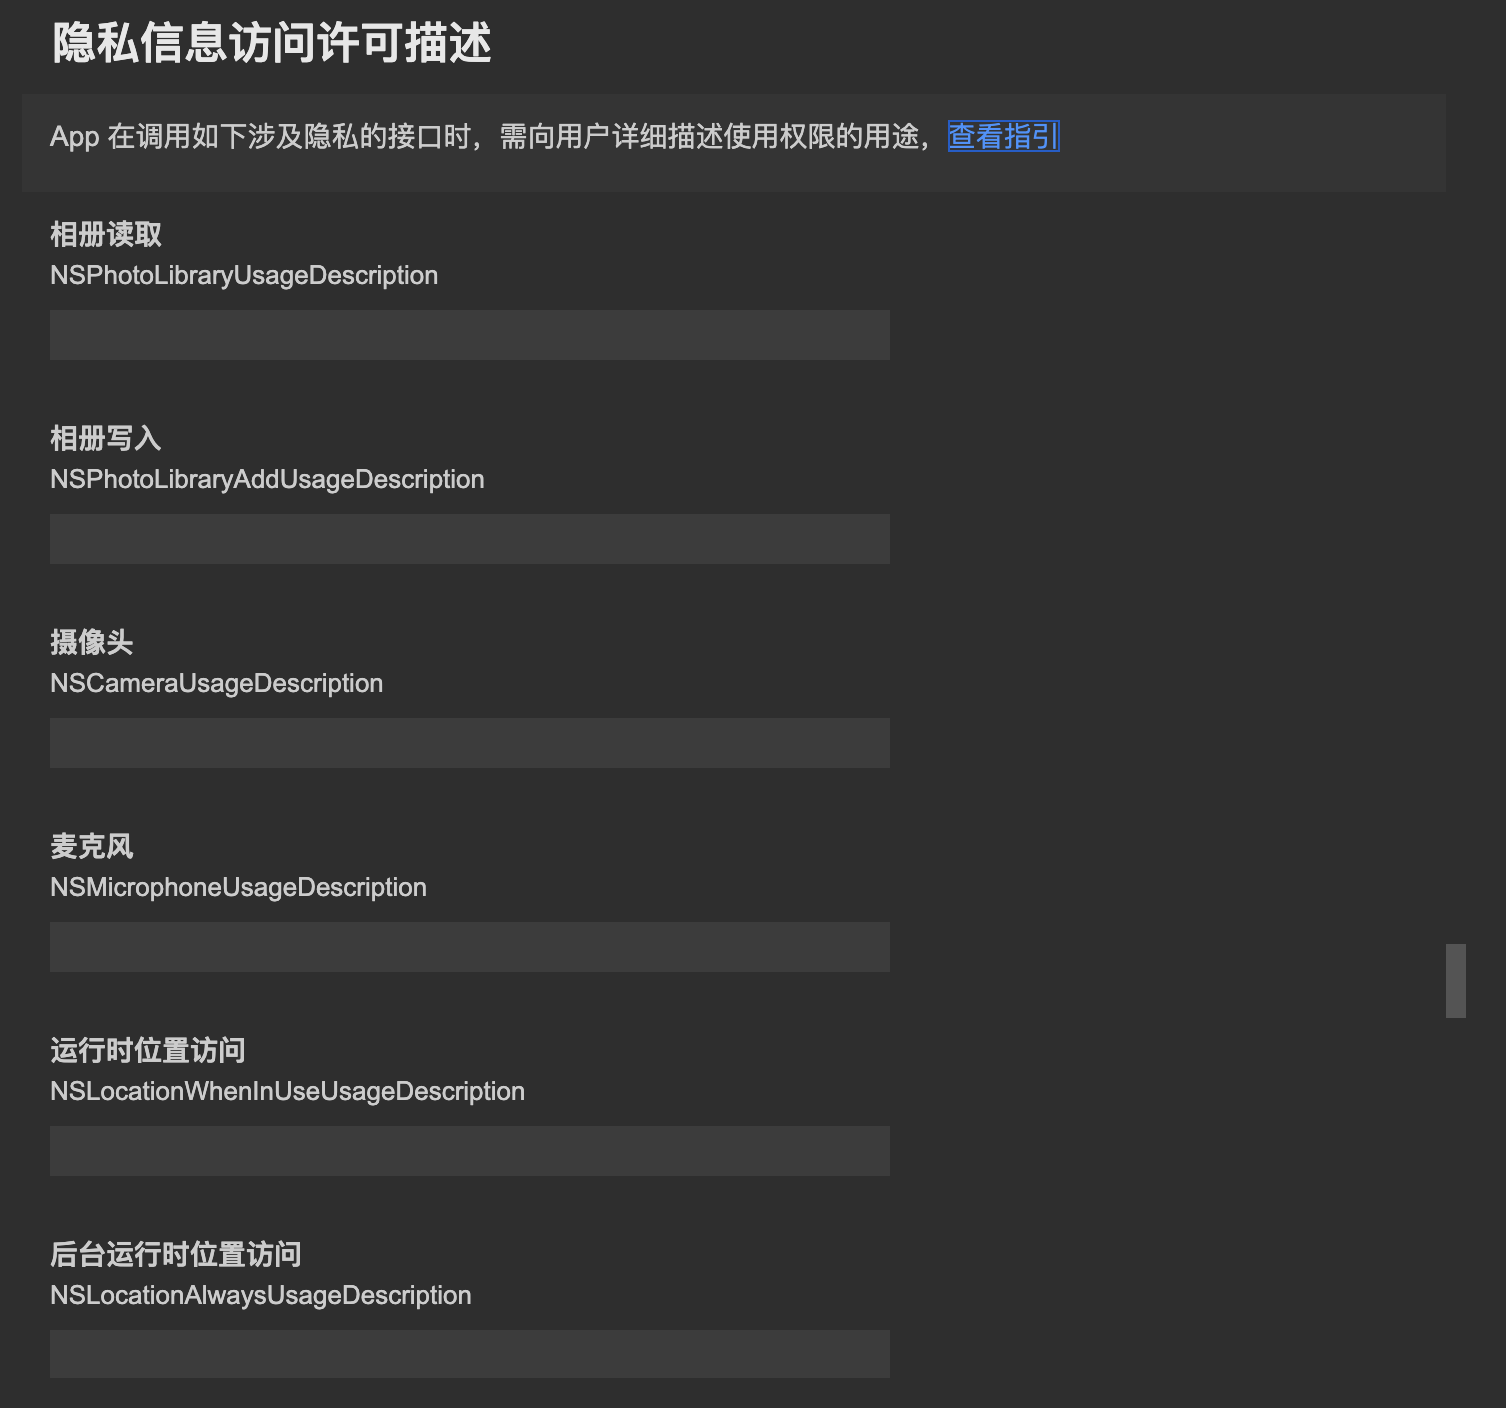Focus the NSMicrophoneUsageDescription input field

[x=470, y=947]
